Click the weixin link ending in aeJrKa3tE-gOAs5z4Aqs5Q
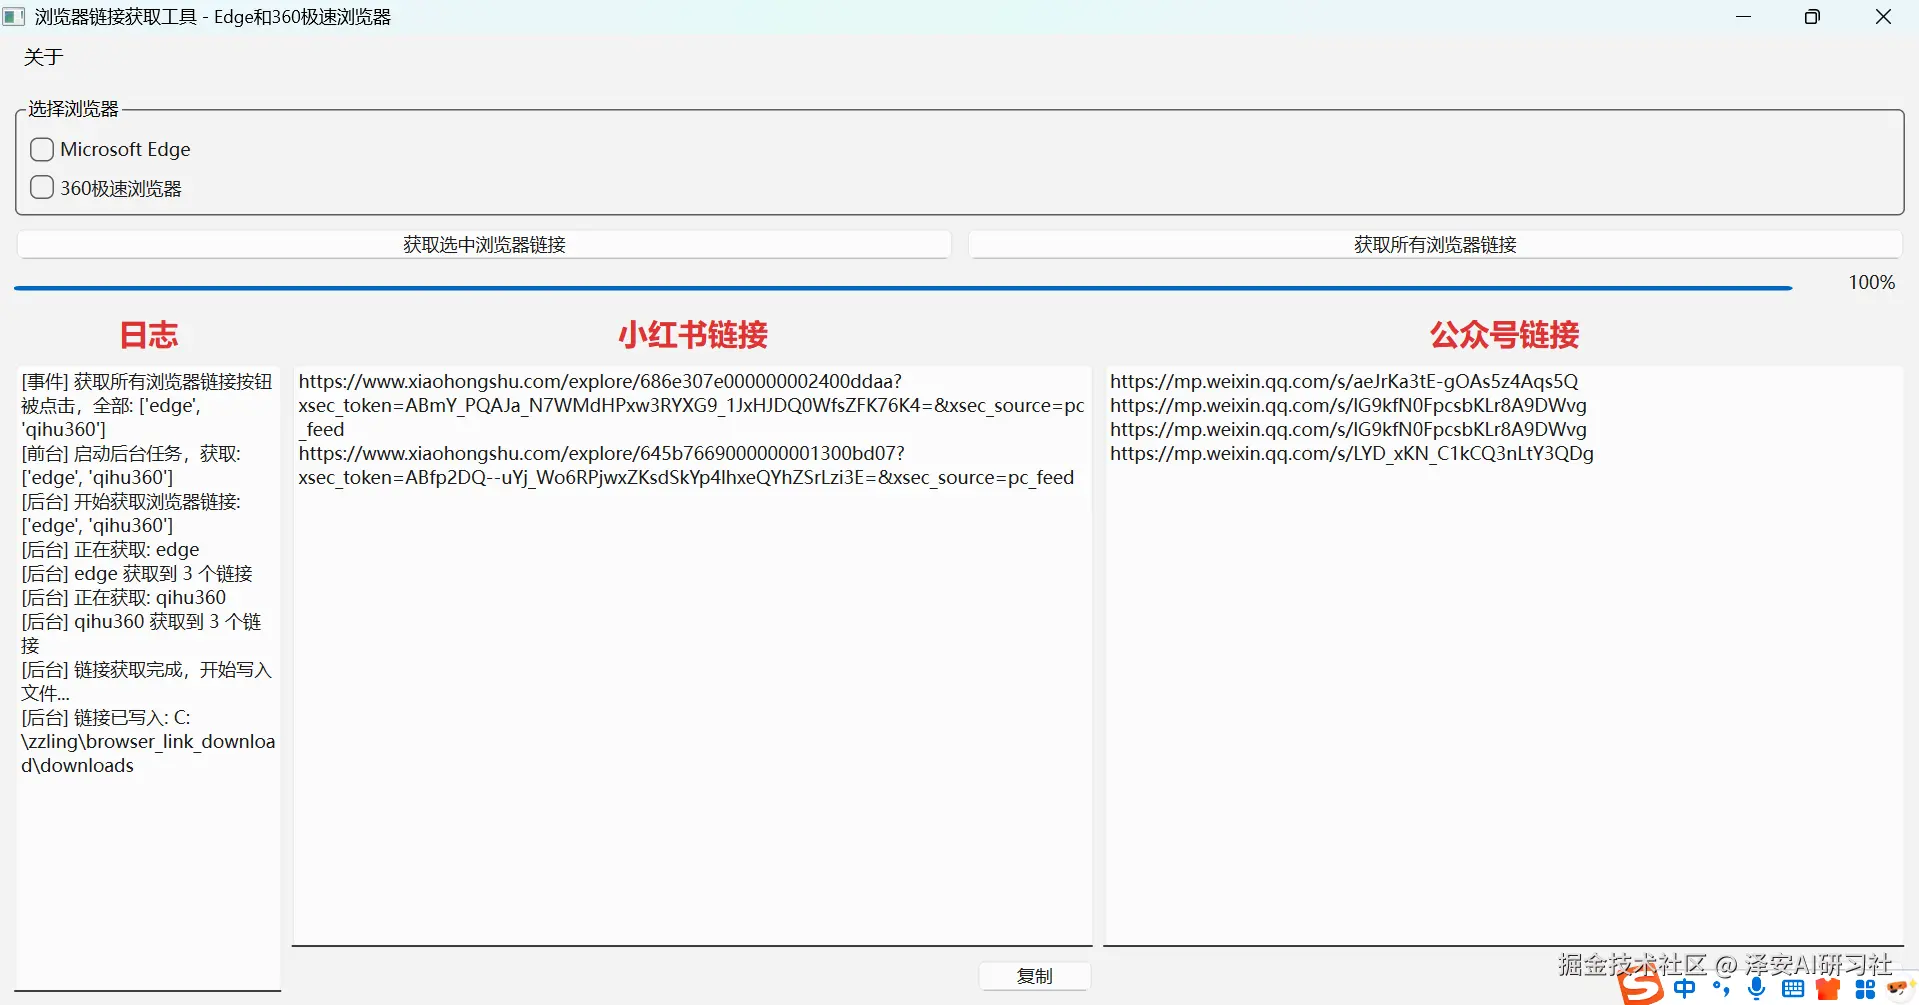This screenshot has width=1919, height=1005. [1344, 381]
